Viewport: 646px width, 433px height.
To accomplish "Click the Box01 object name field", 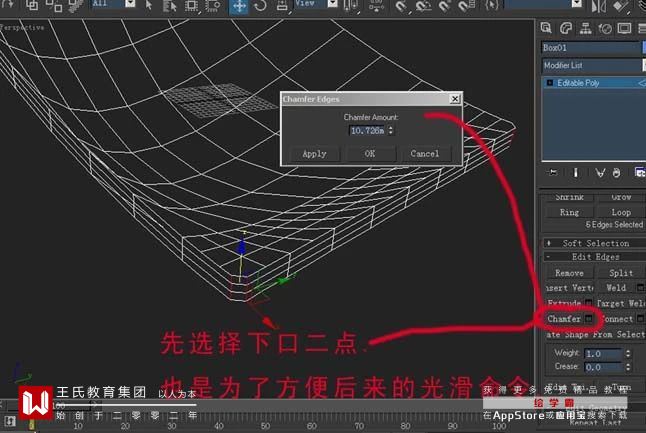I will point(591,47).
